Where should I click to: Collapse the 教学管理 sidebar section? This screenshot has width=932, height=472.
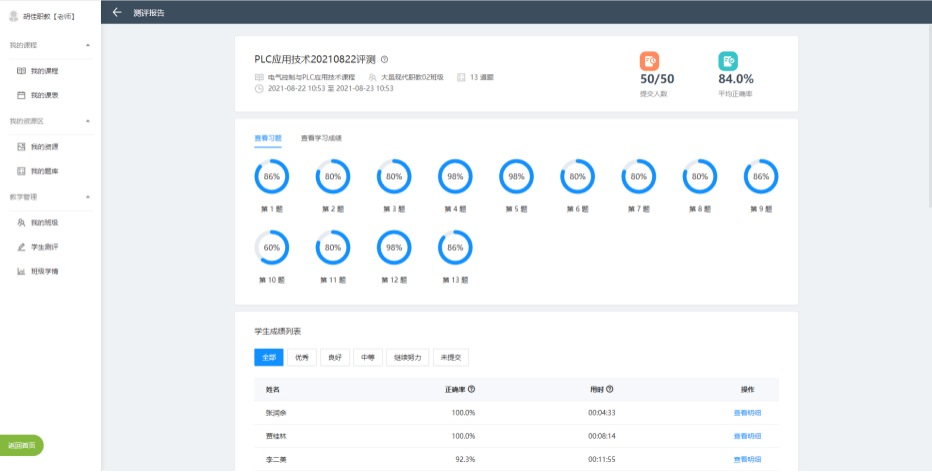88,197
